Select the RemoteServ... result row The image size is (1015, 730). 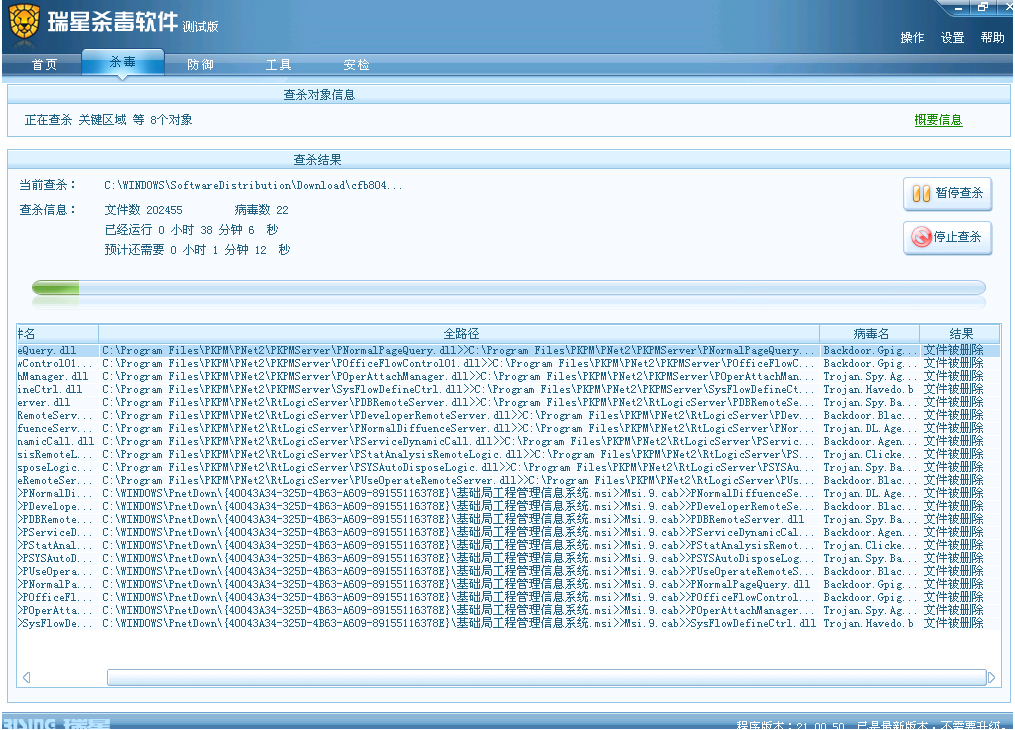point(509,415)
